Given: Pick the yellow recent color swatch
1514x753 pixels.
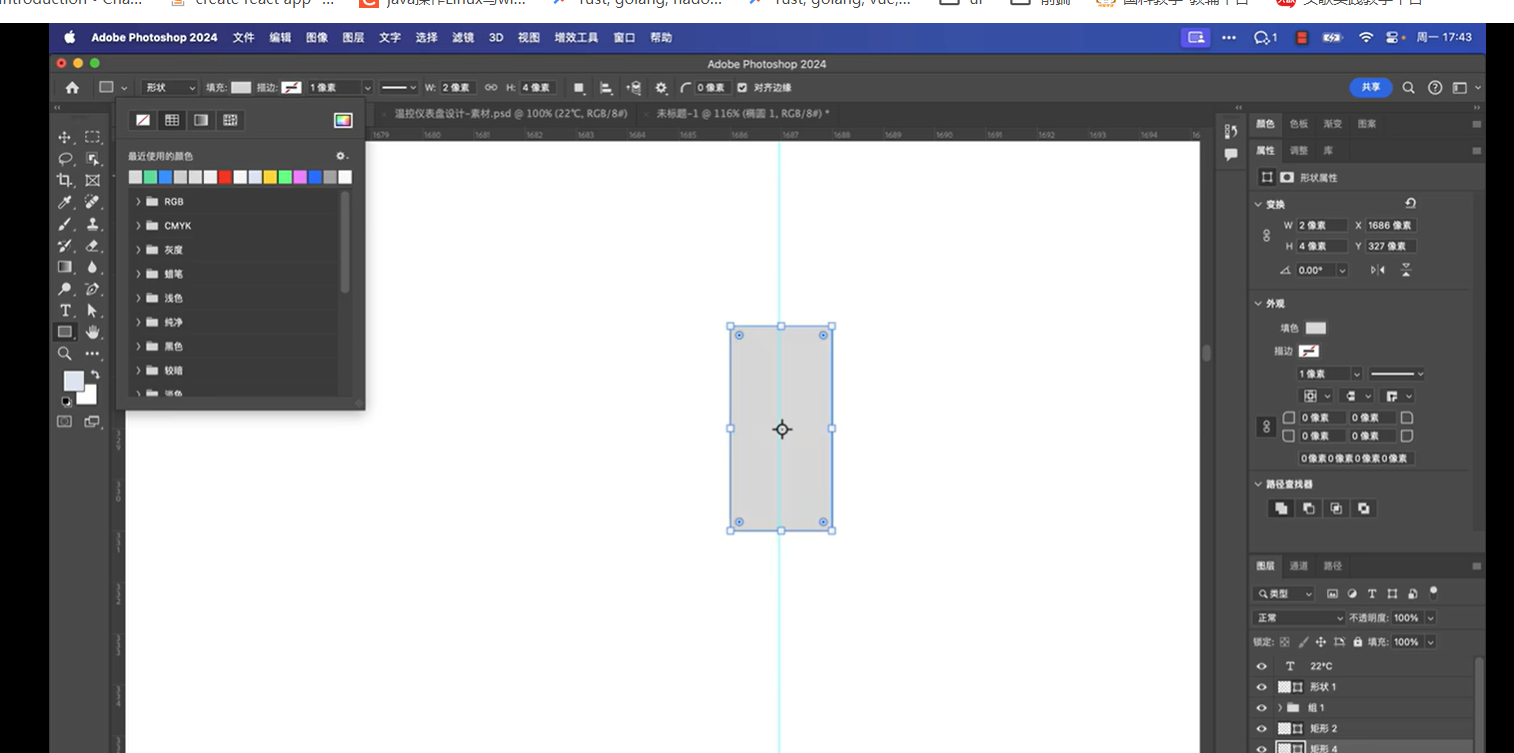Looking at the screenshot, I should tap(270, 177).
